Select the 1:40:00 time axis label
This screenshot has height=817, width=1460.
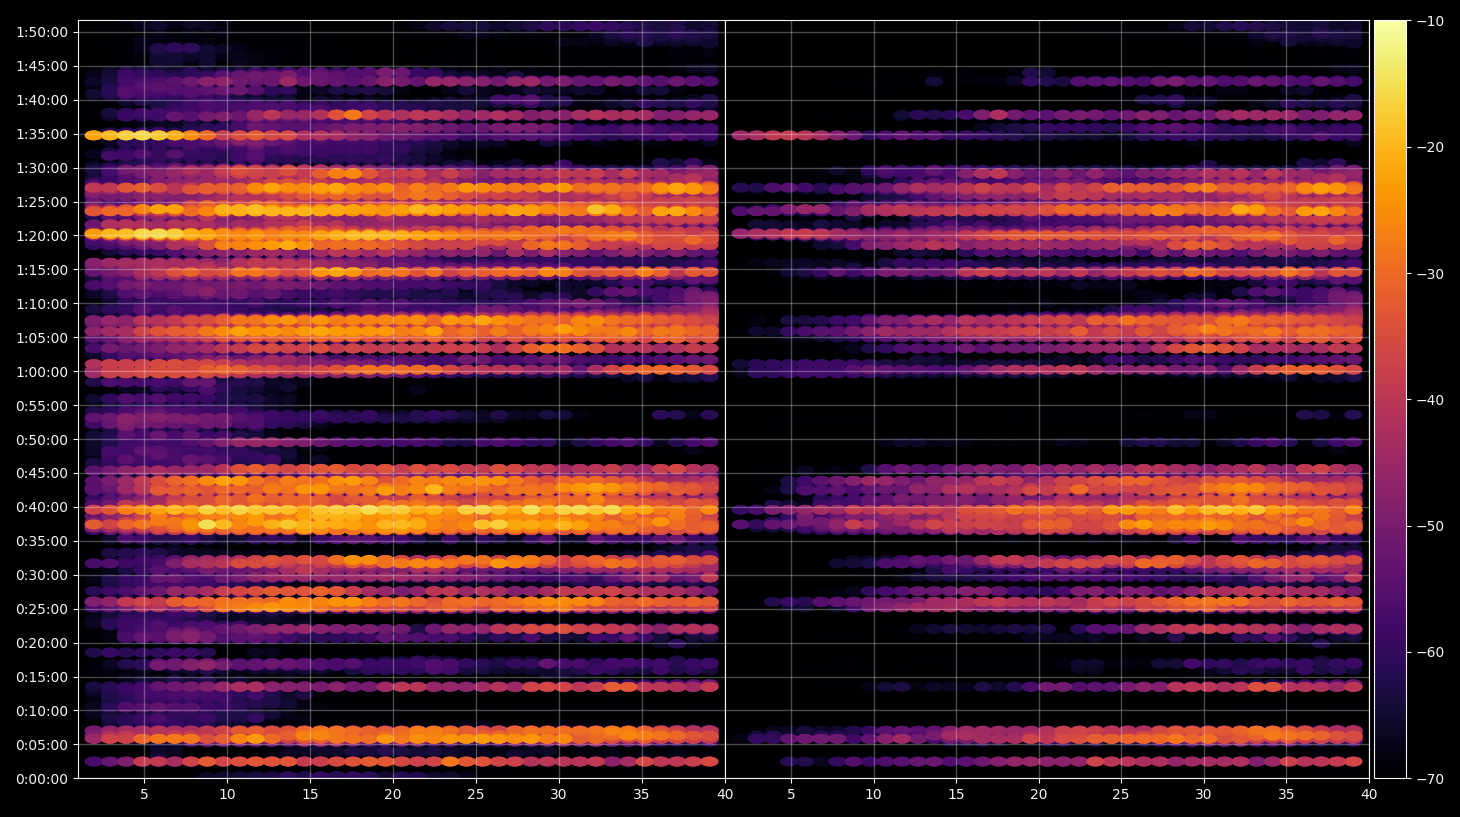[x=42, y=100]
